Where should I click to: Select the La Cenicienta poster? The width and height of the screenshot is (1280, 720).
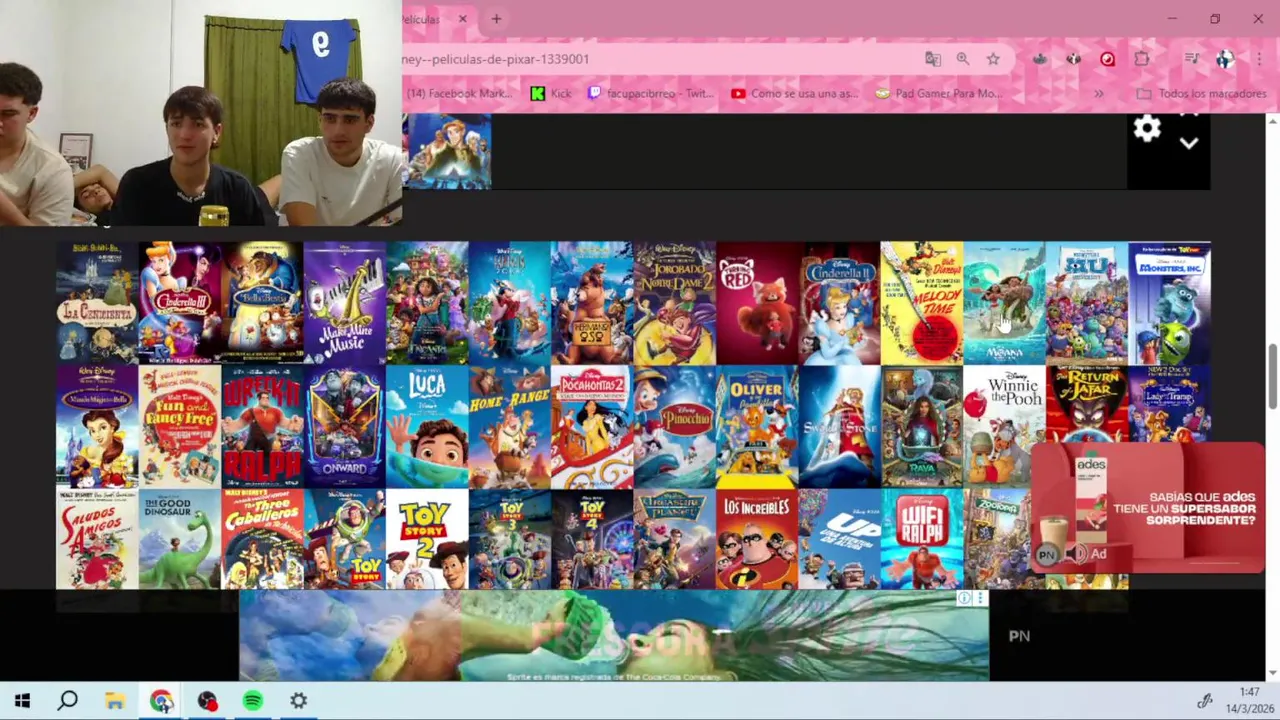point(97,302)
